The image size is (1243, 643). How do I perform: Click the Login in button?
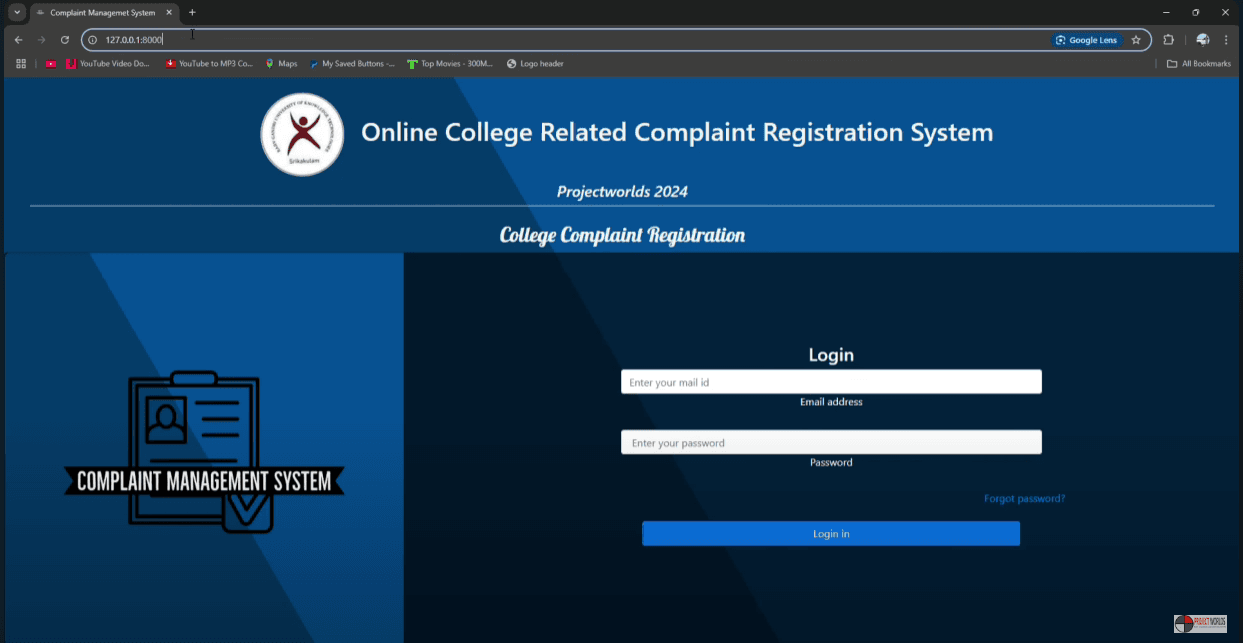[830, 534]
